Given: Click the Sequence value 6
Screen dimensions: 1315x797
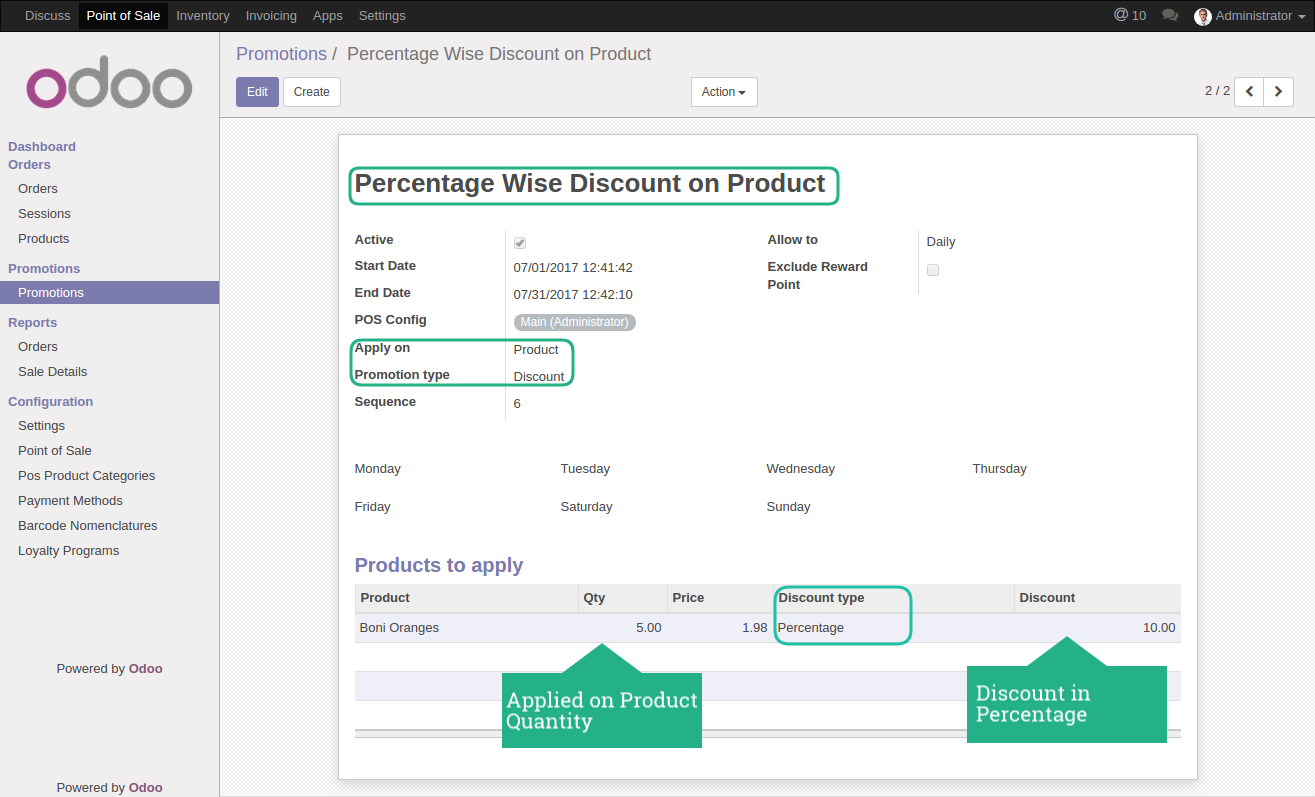Looking at the screenshot, I should 517,404.
